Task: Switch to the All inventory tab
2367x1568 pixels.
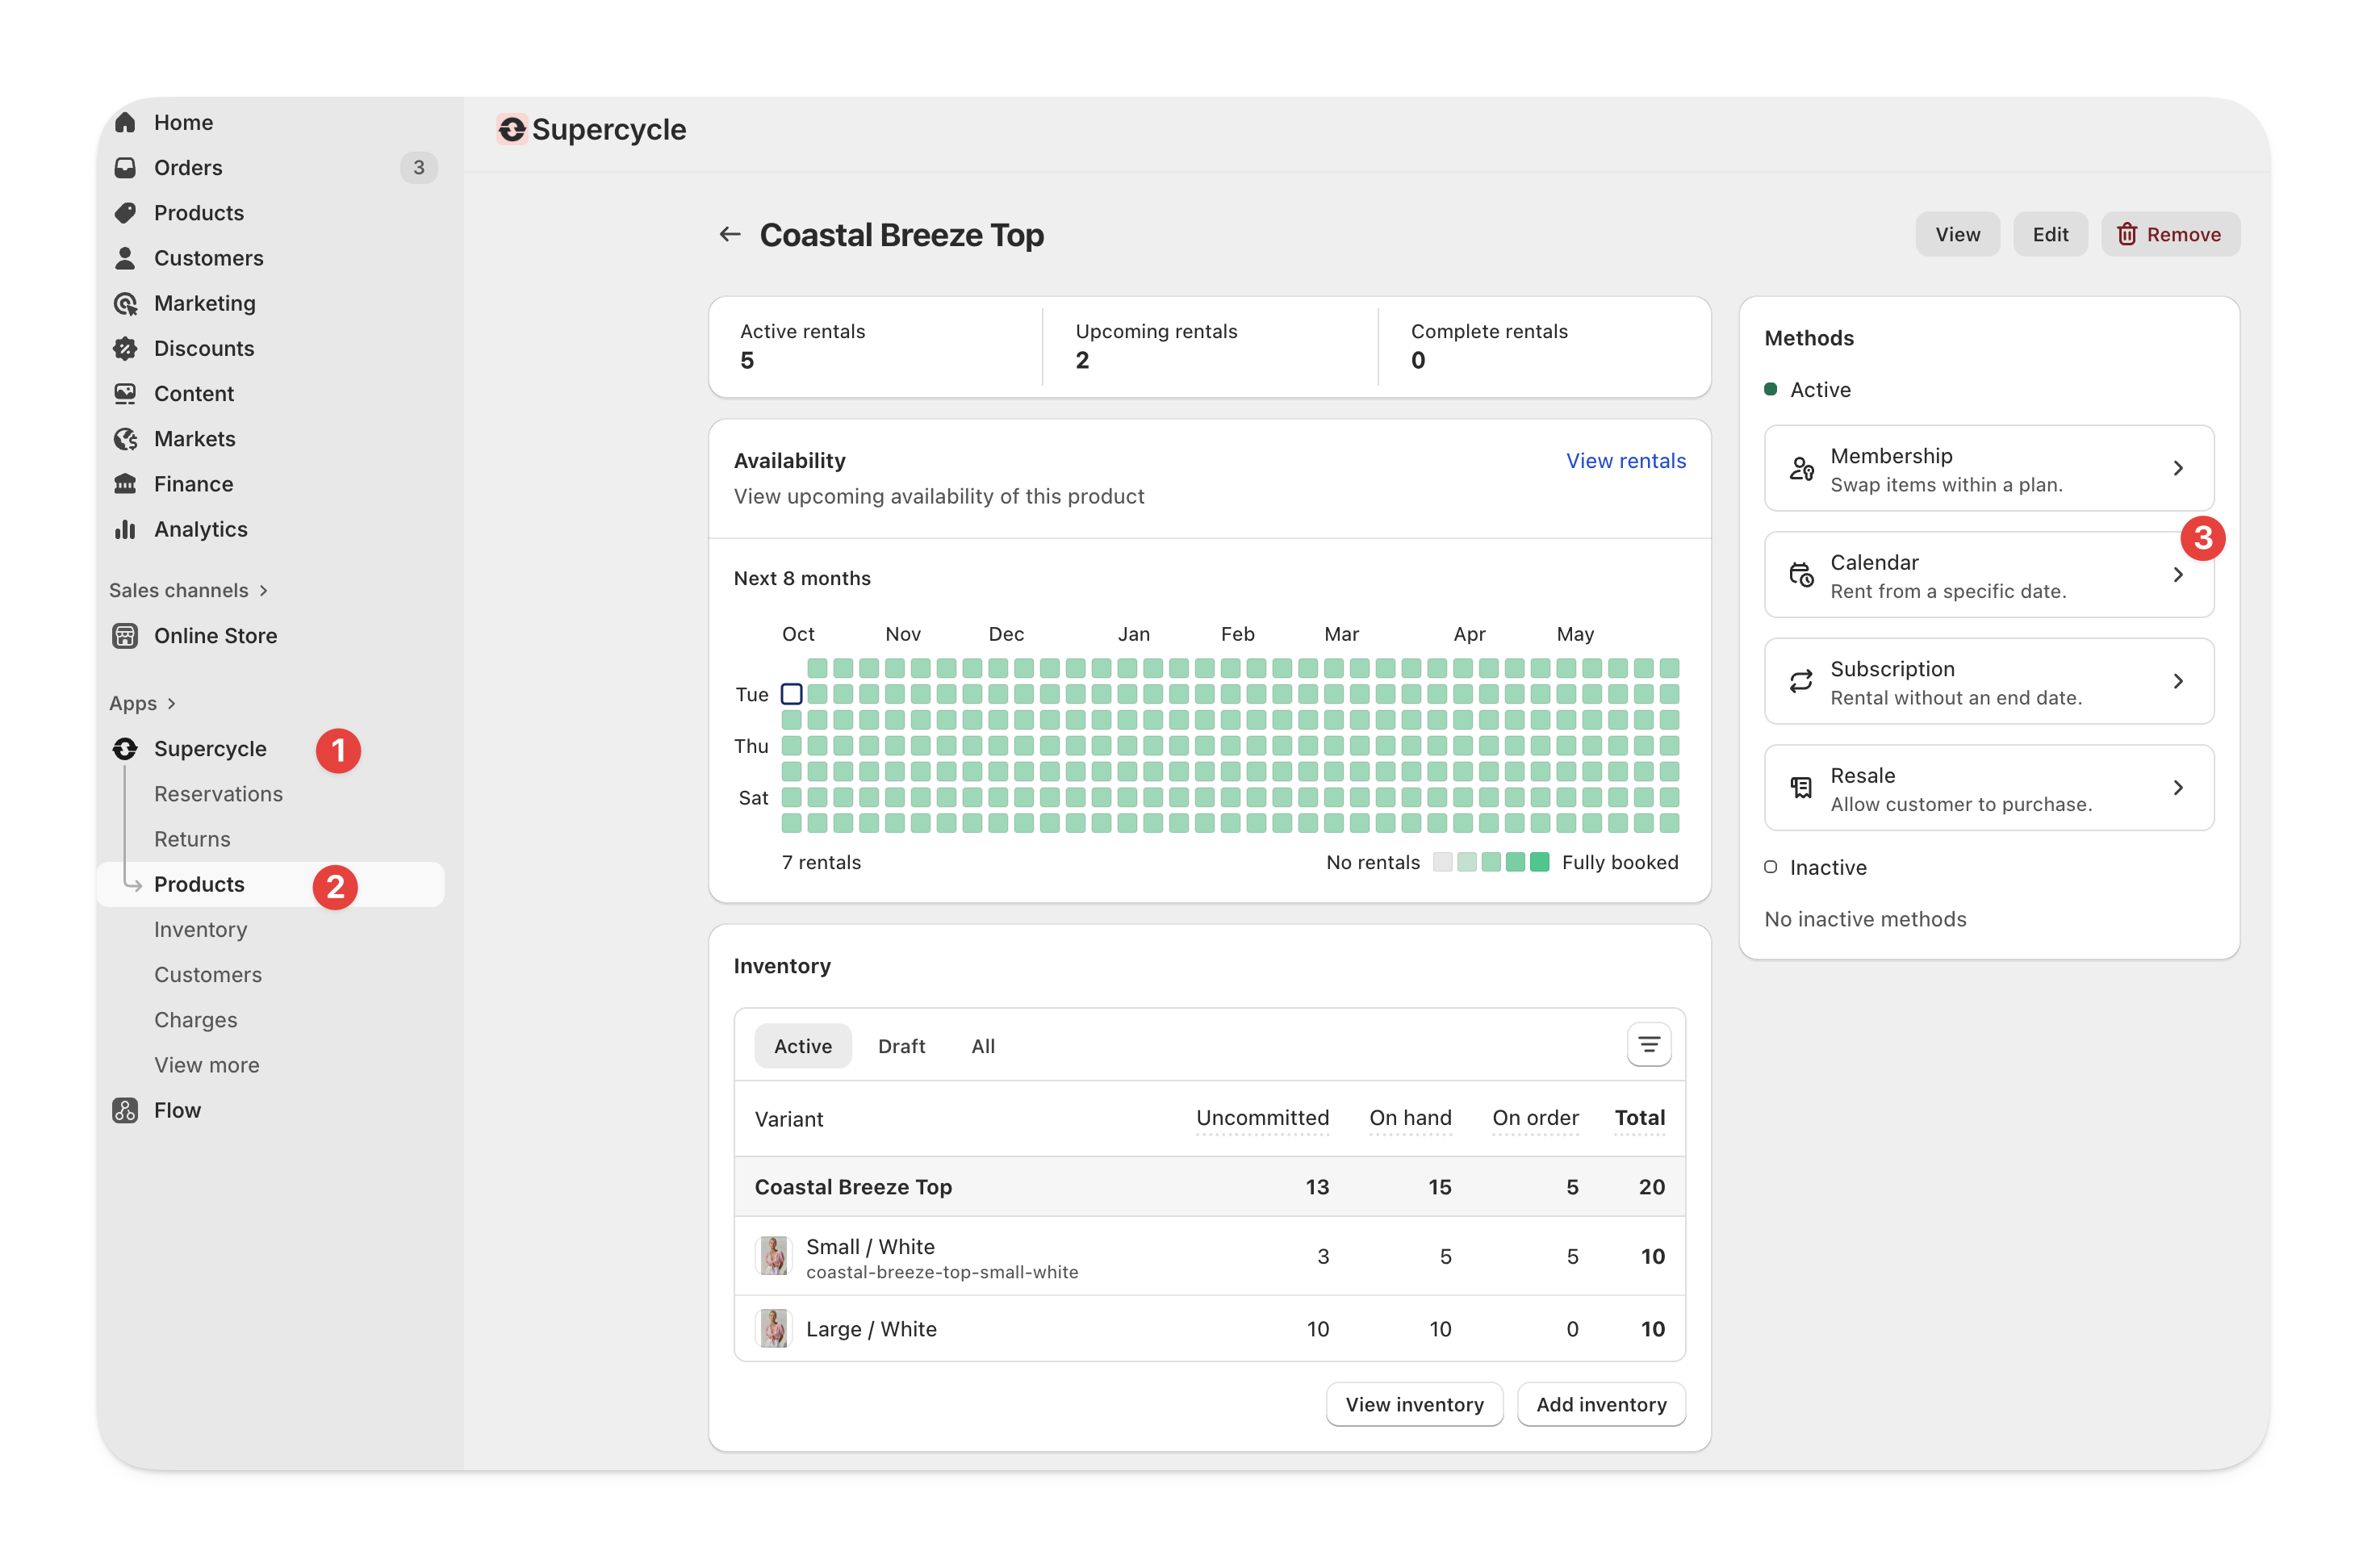Action: [982, 1046]
